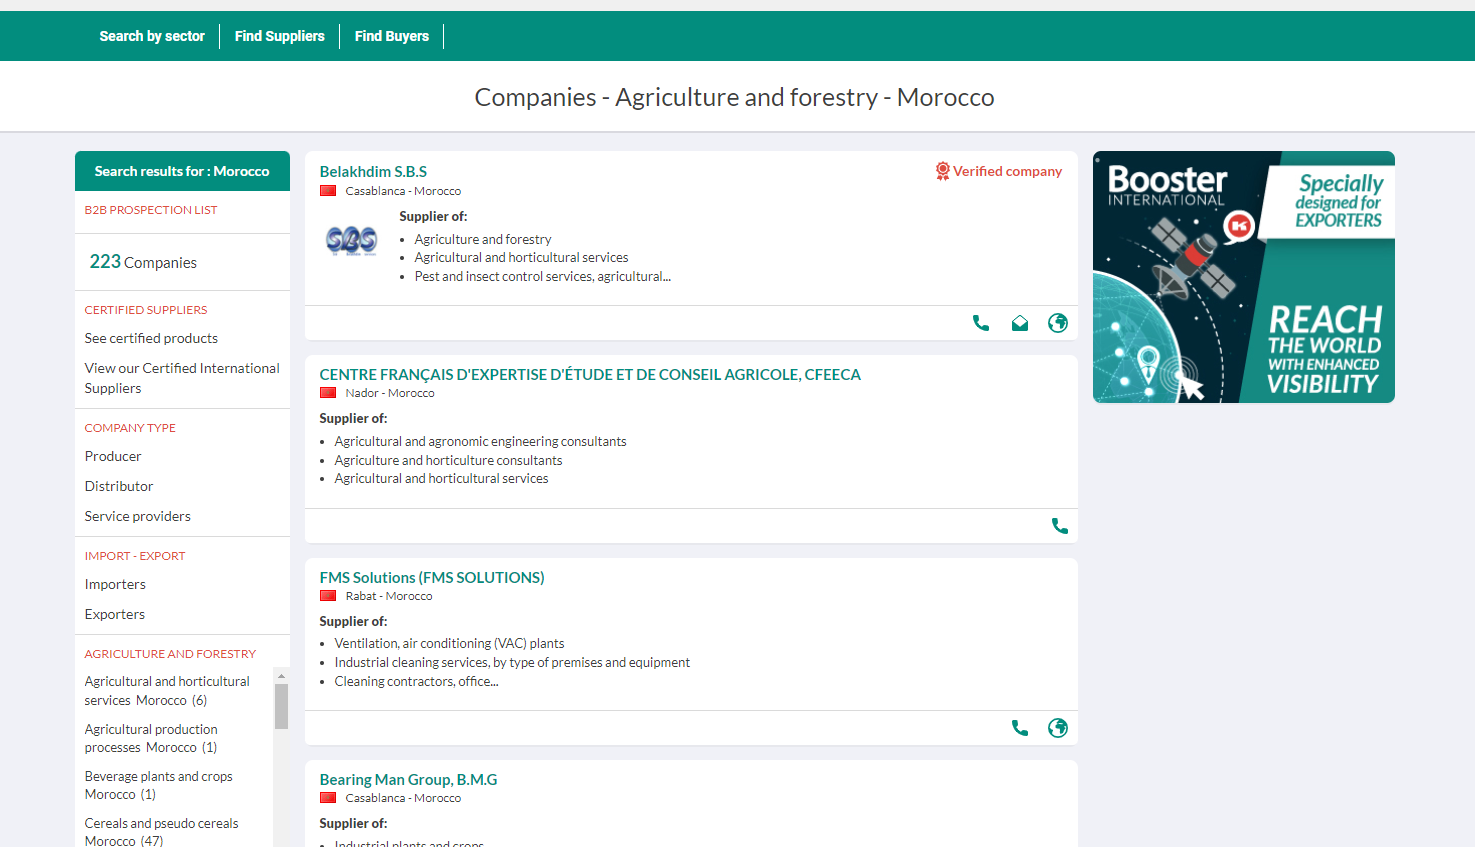Open website globe icon for FMS Solutions
This screenshot has width=1475, height=847.
pos(1058,728)
